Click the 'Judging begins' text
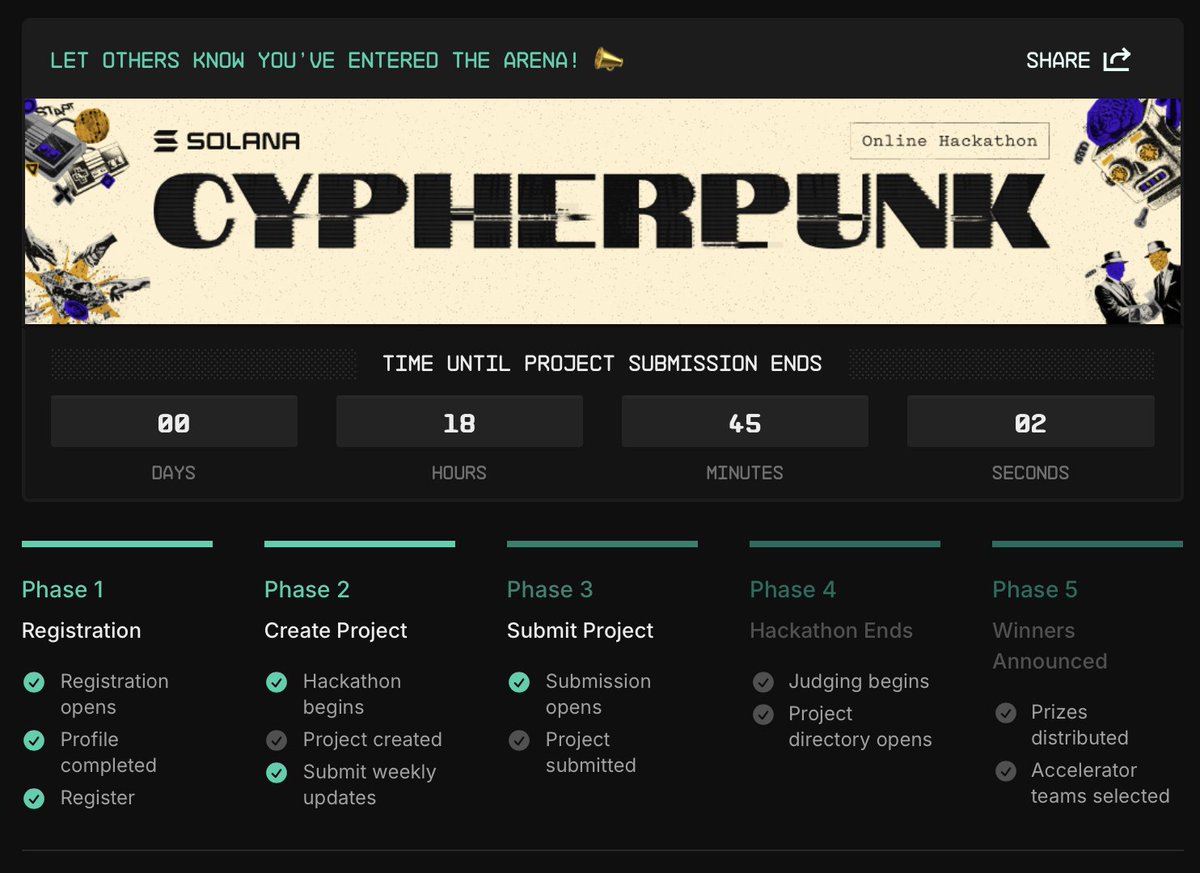This screenshot has width=1200, height=873. tap(859, 682)
